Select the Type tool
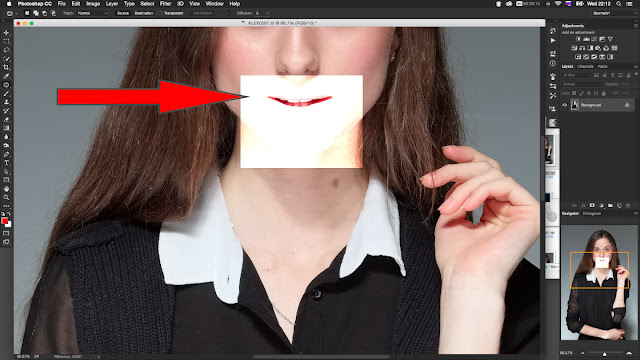 click(x=6, y=163)
